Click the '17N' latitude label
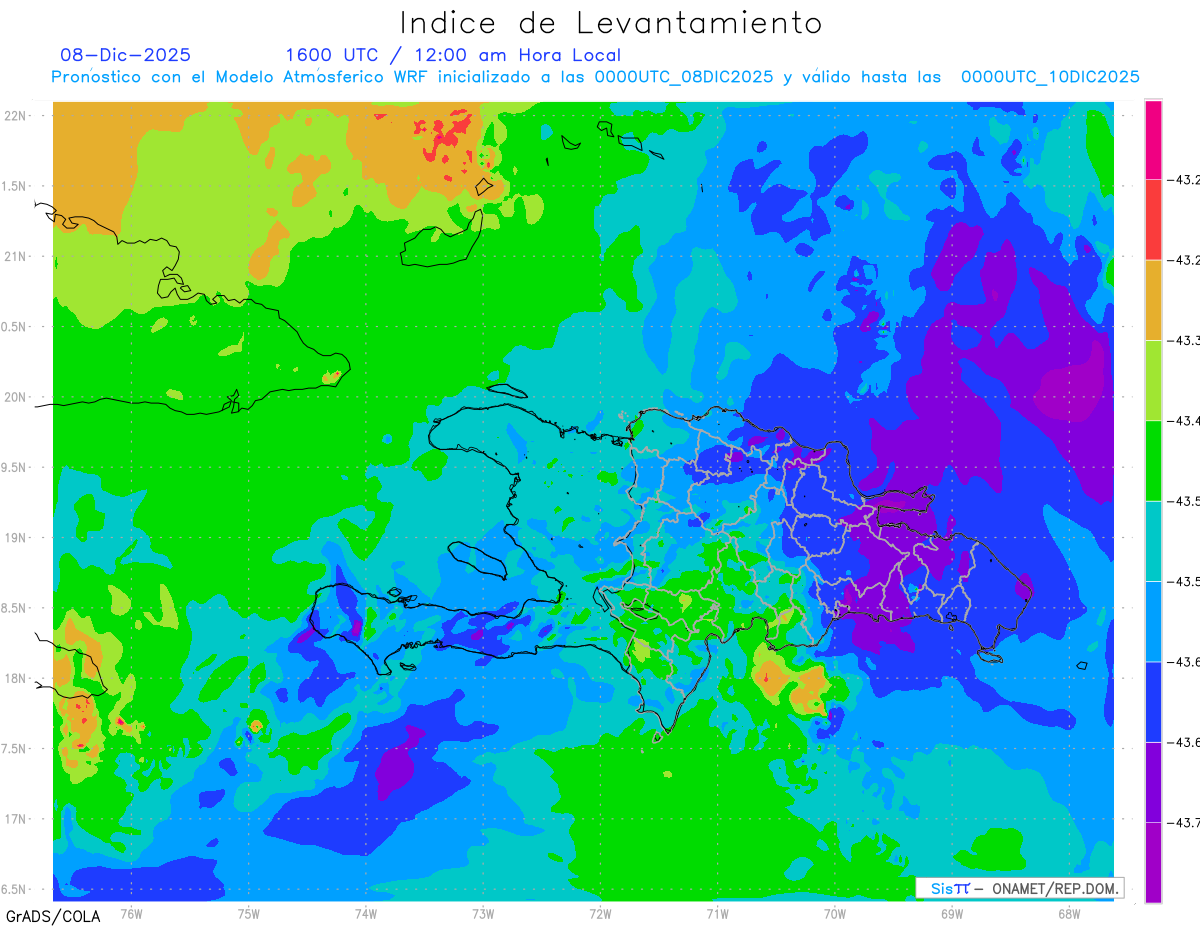The width and height of the screenshot is (1200, 927). (x=17, y=819)
